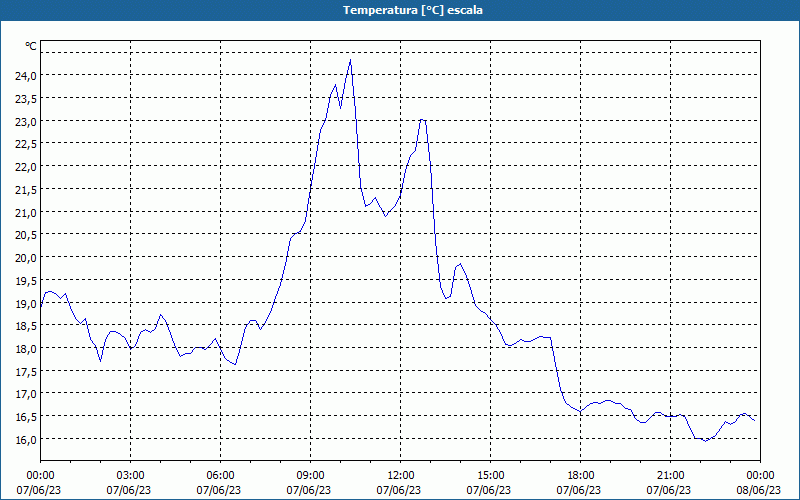Select the 22,0 y-axis label
This screenshot has width=800, height=500.
pos(26,167)
